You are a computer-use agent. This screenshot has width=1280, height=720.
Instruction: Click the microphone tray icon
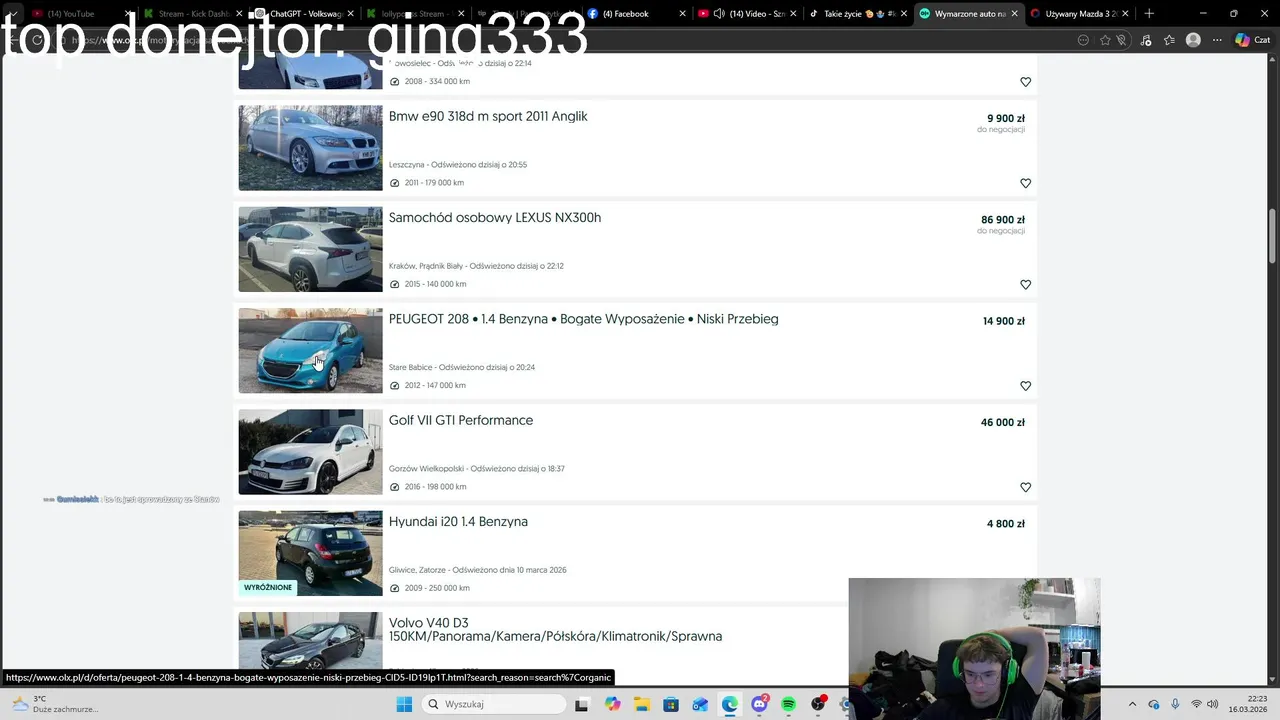coord(1175,704)
